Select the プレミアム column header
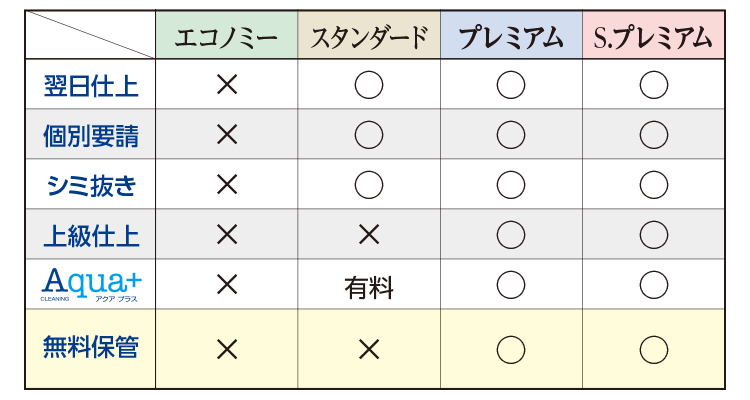This screenshot has height=400, width=750. 511,35
